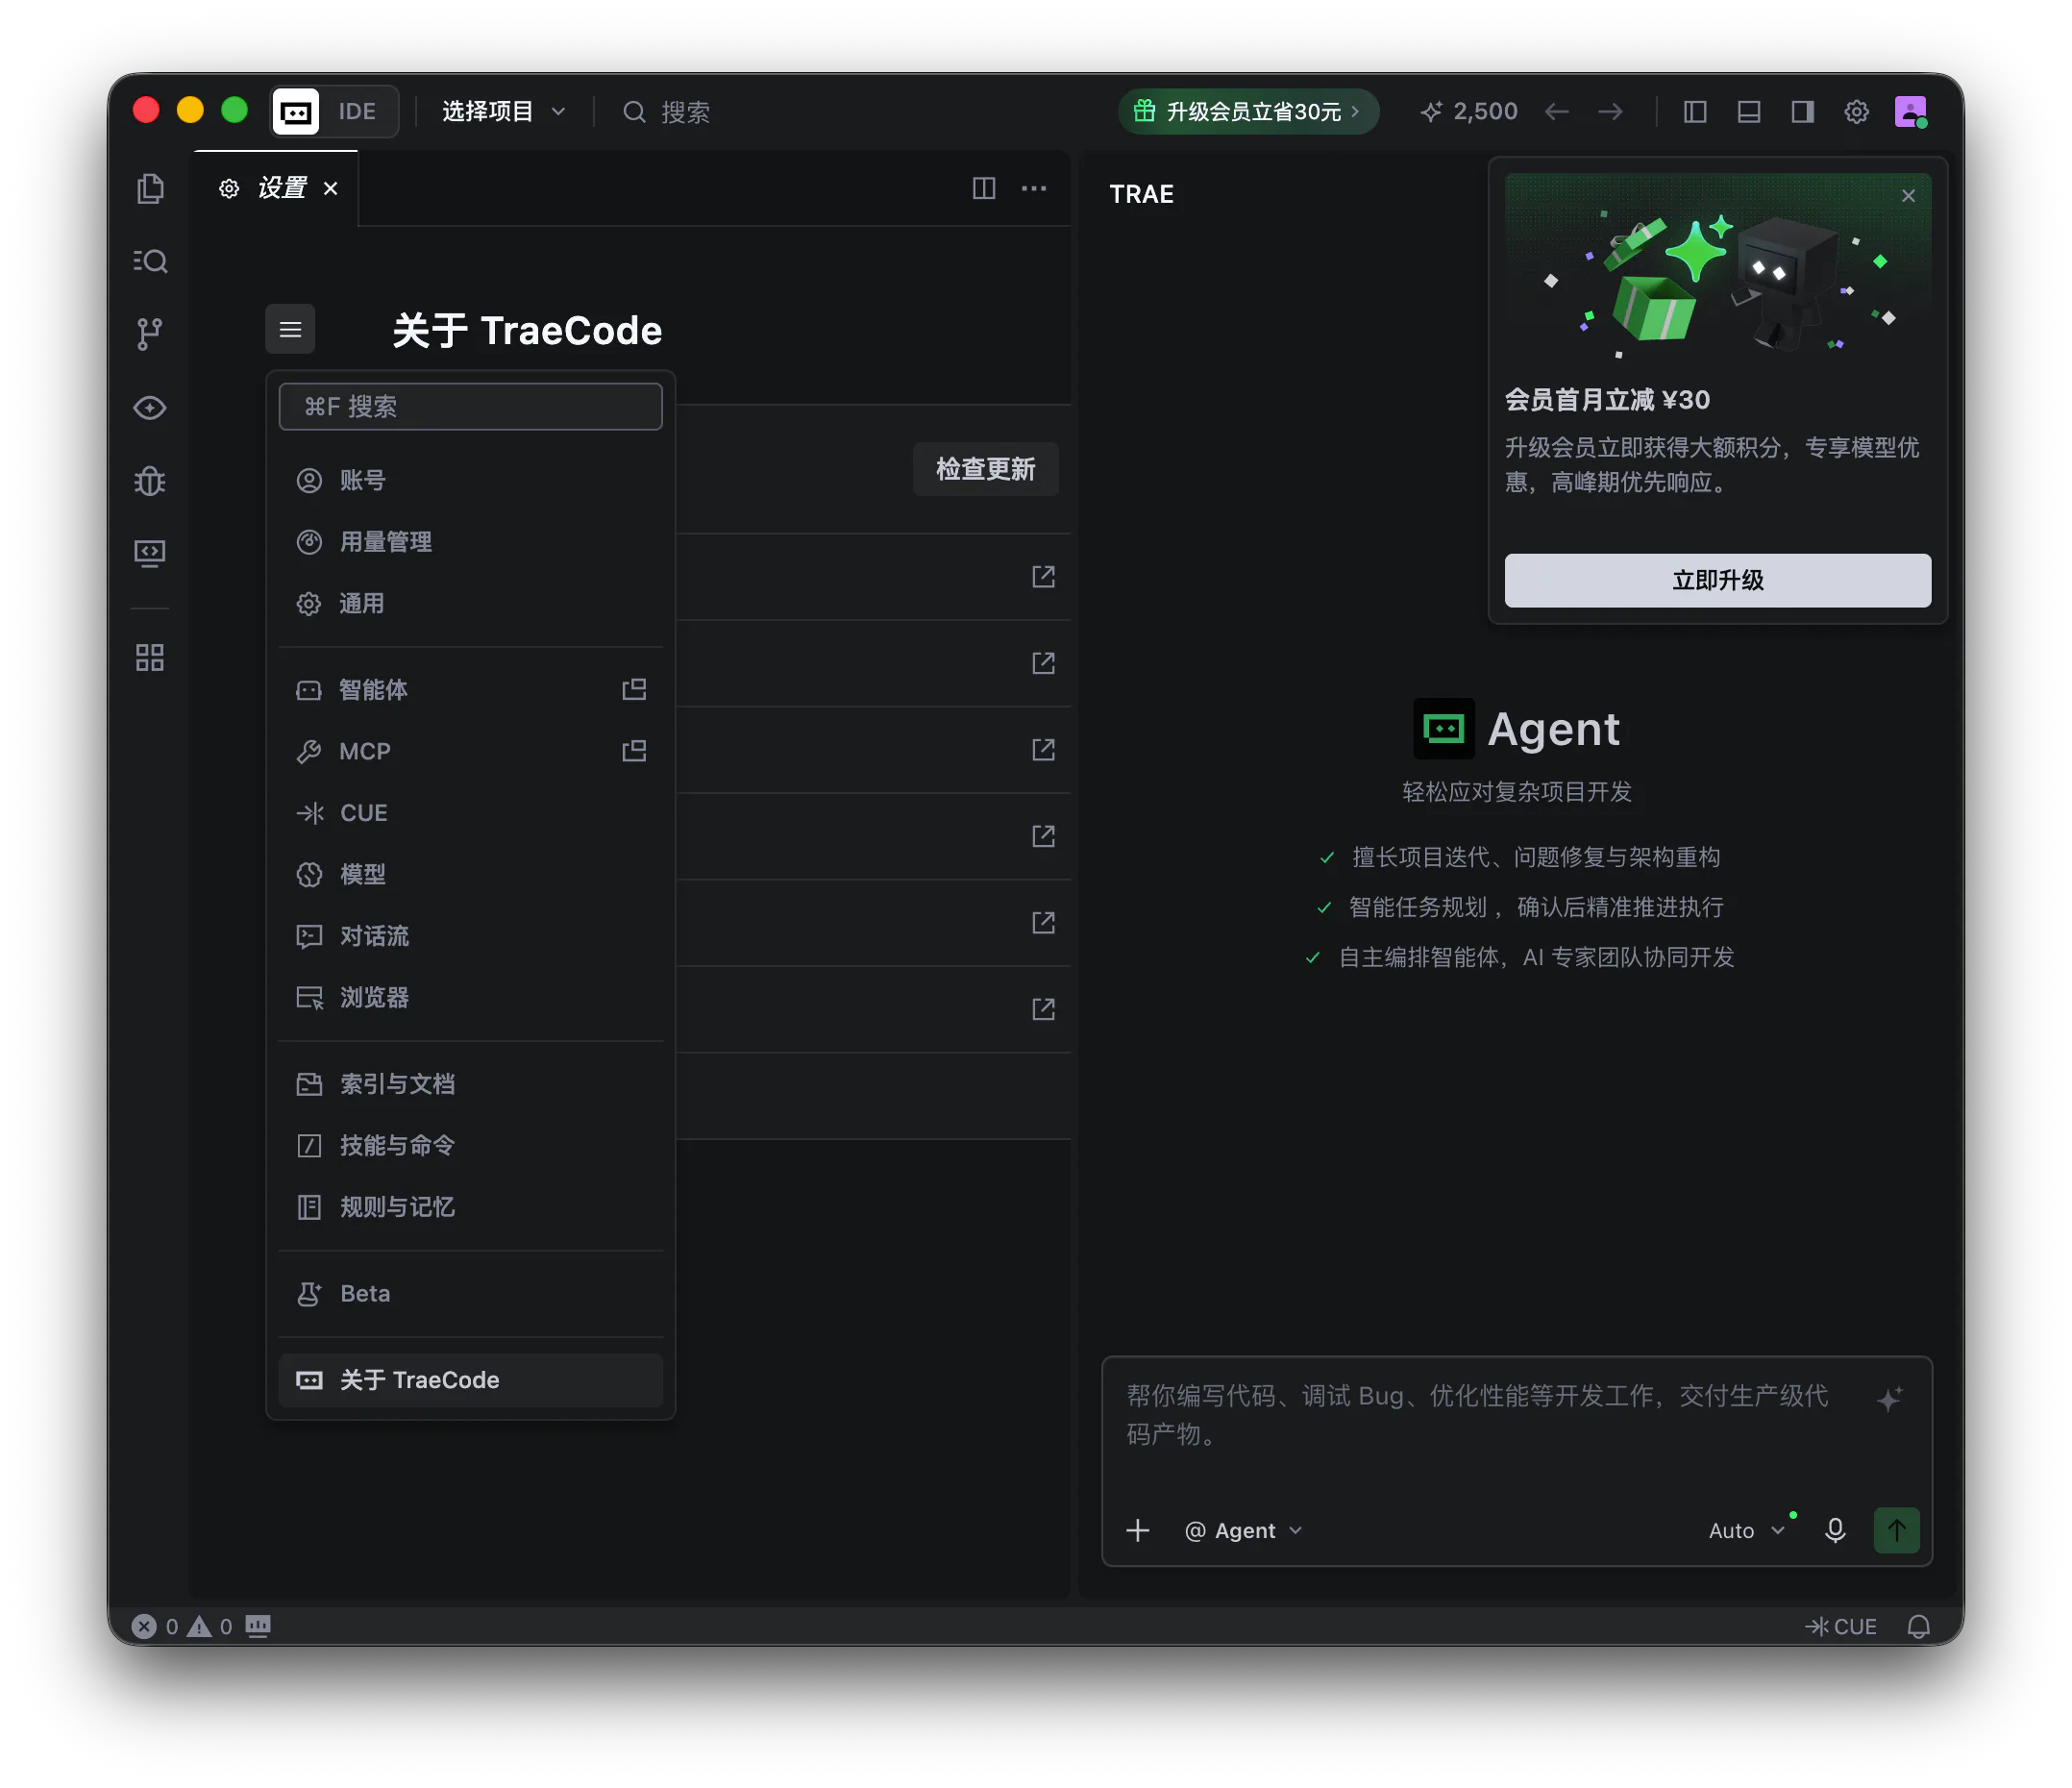Toggle the right sidebar layout icon

1803,111
